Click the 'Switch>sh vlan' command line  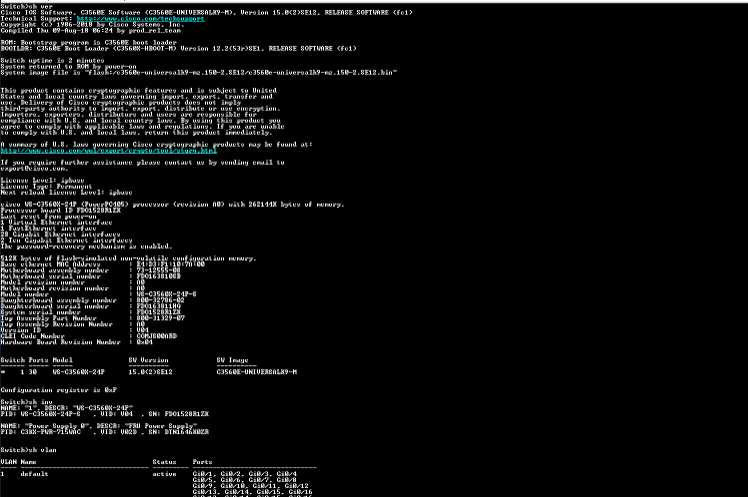28,450
